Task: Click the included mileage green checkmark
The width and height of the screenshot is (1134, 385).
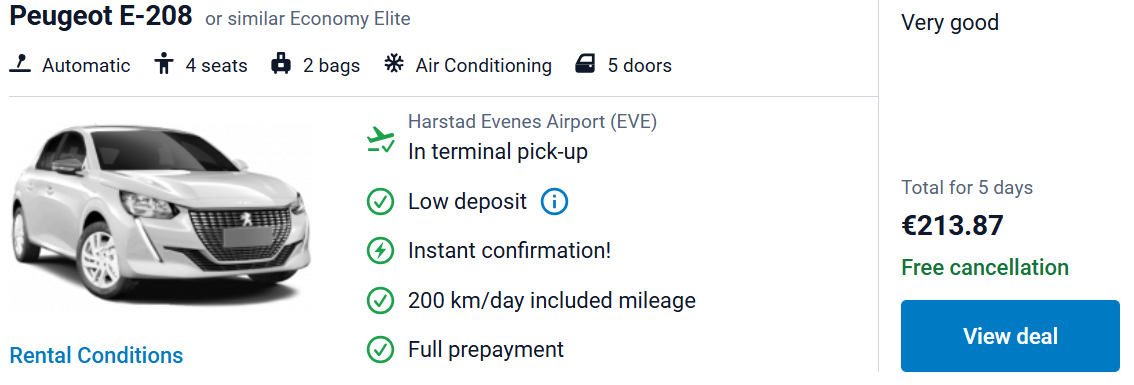Action: (x=380, y=300)
